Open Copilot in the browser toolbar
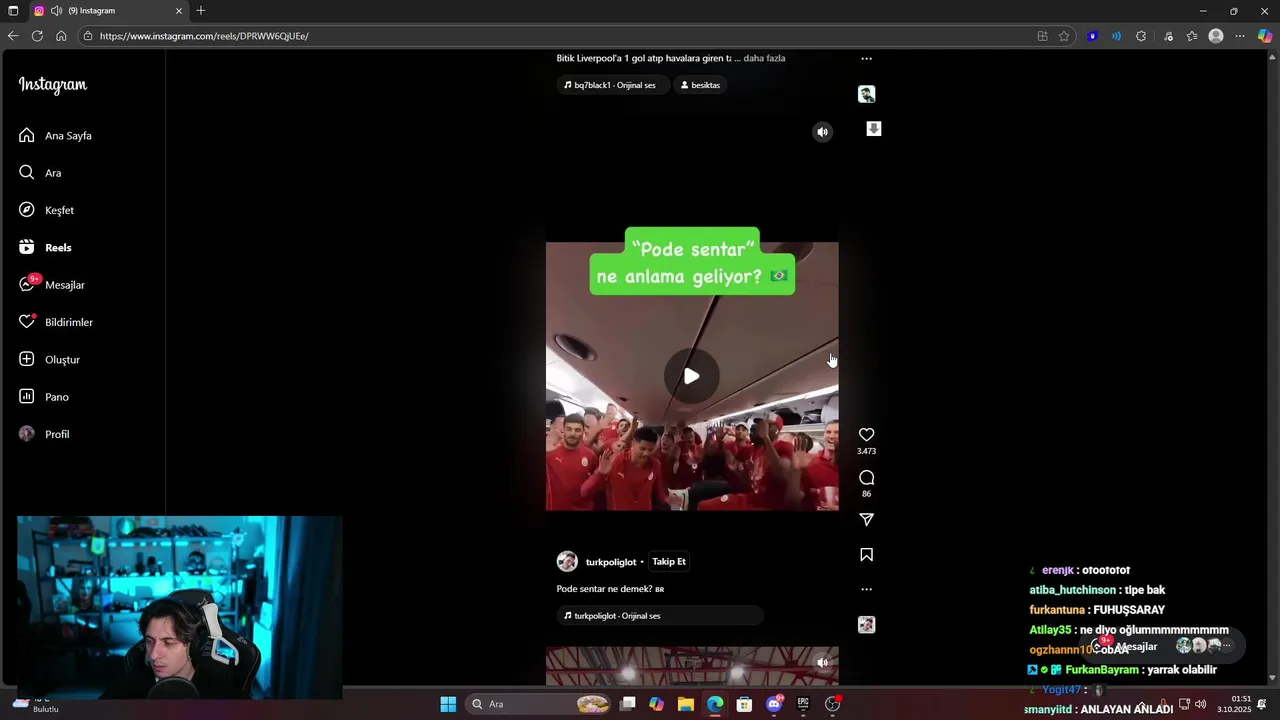 click(1265, 36)
